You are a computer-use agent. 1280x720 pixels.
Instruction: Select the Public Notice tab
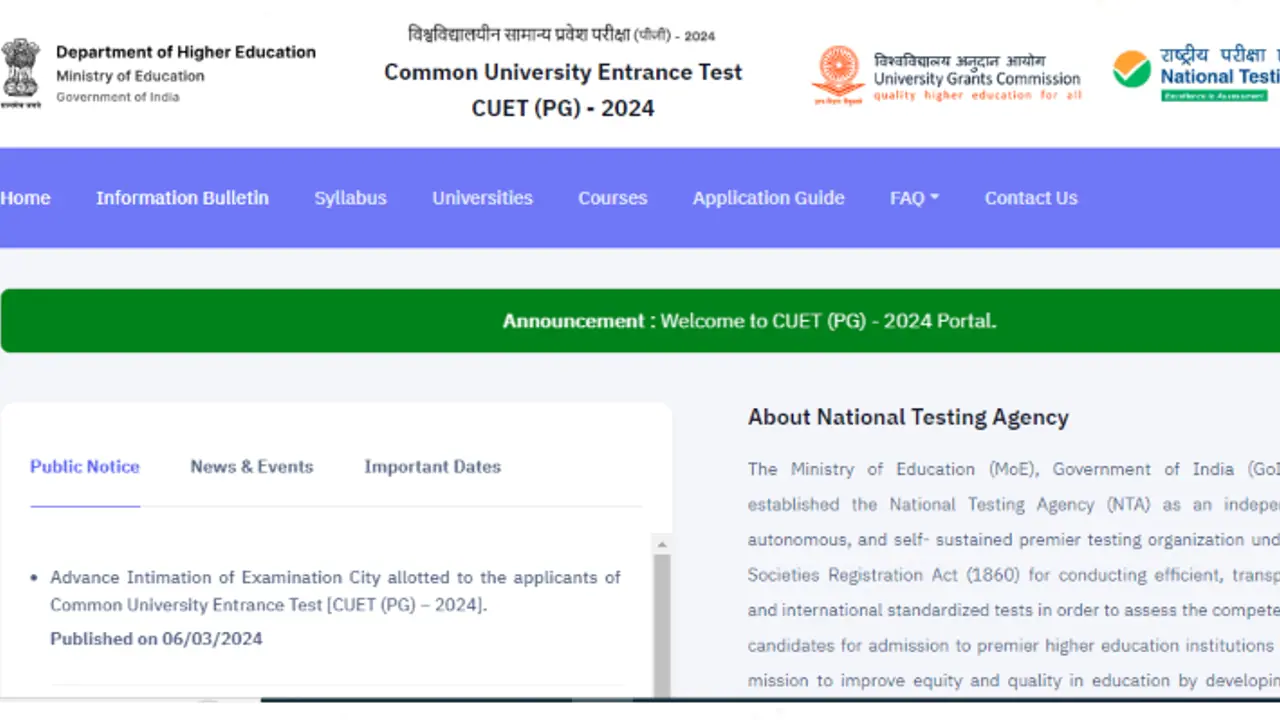pyautogui.click(x=84, y=466)
